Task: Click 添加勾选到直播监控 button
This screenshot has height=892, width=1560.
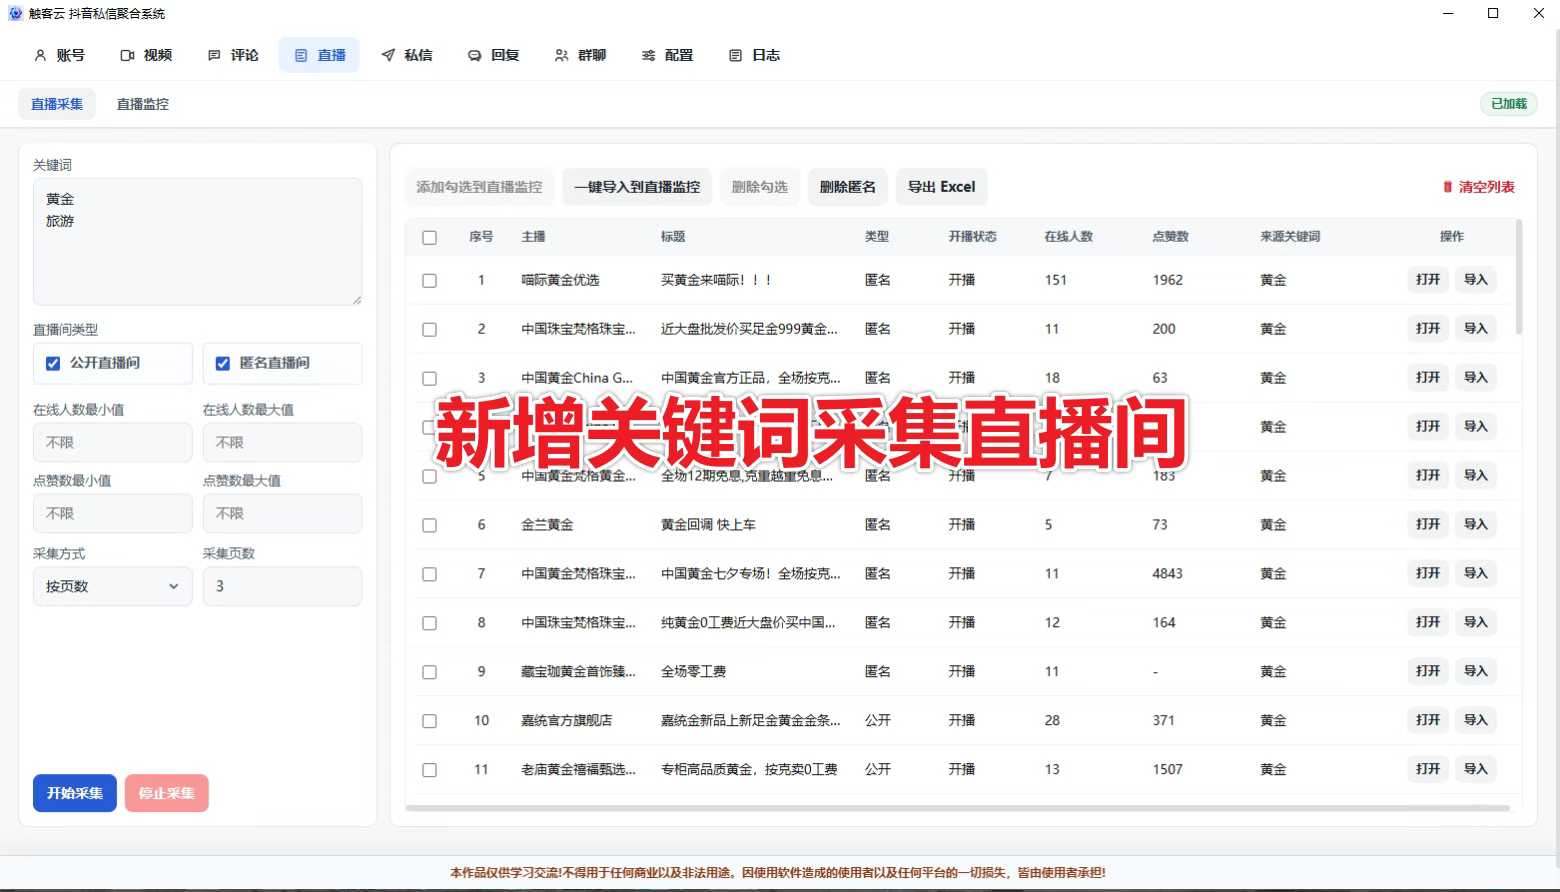Action: coord(479,187)
